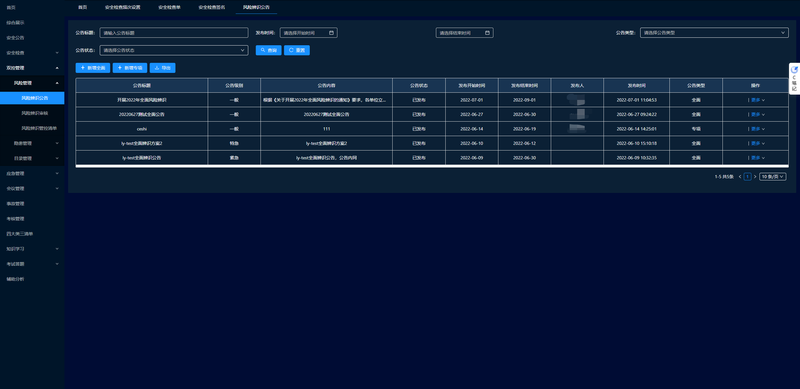Focus the announcement title (公告标题) input field
This screenshot has width=800, height=389.
click(x=174, y=33)
